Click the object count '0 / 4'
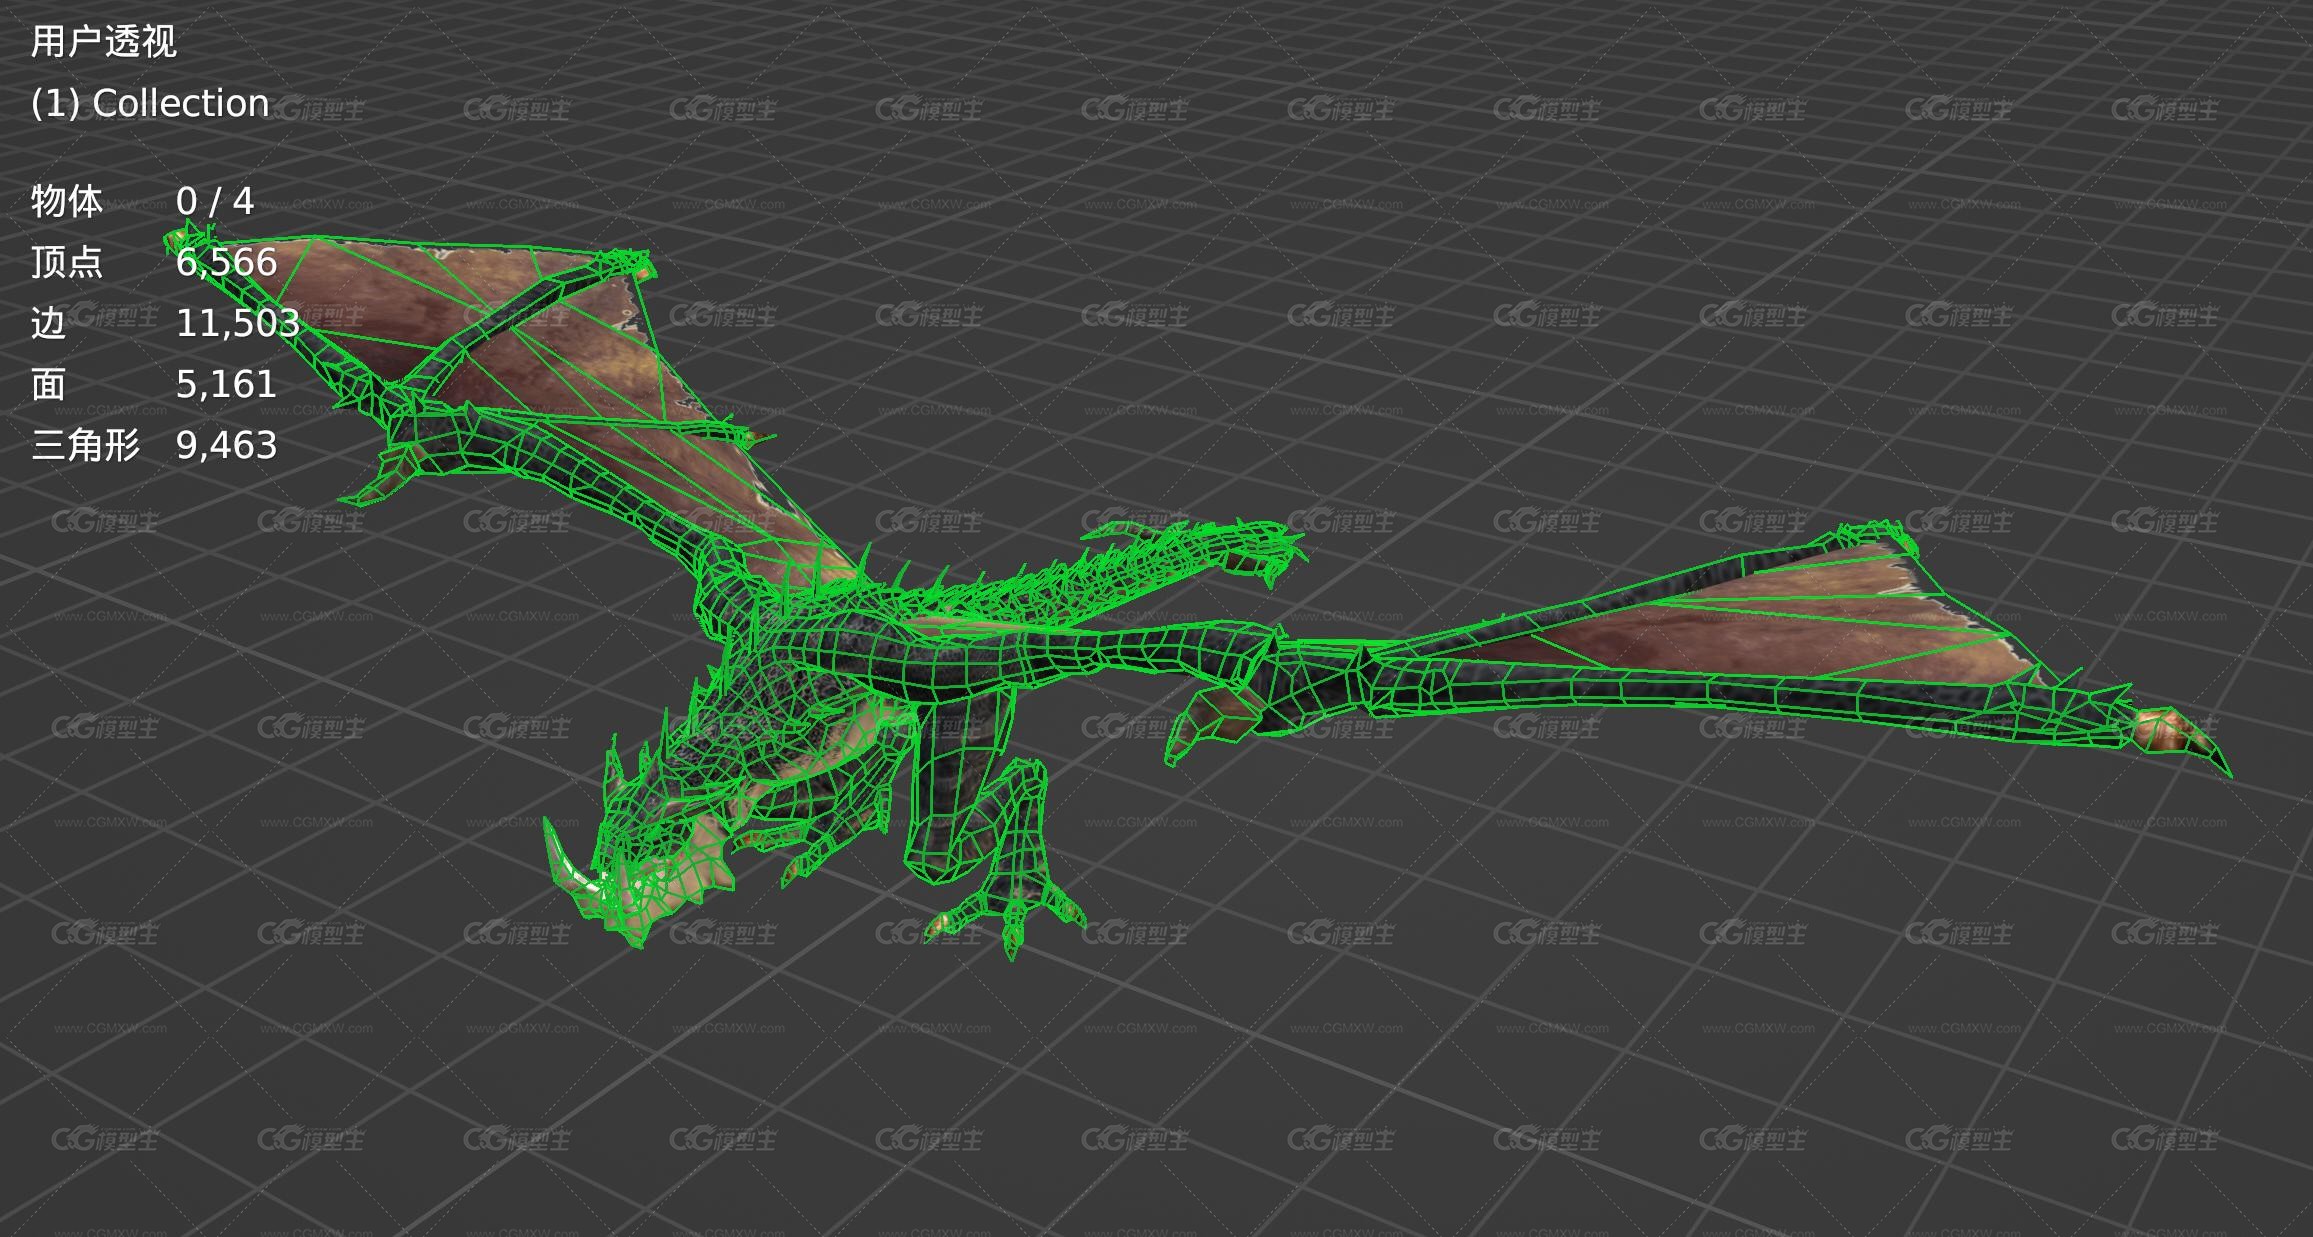This screenshot has height=1237, width=2313. tap(215, 201)
